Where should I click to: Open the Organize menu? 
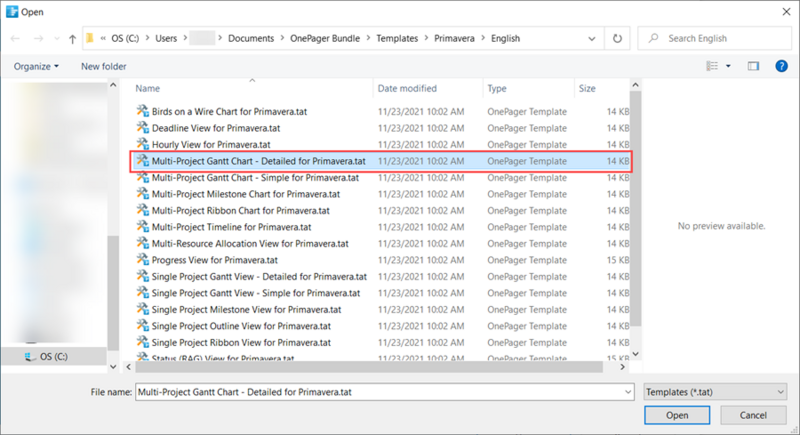coord(36,66)
